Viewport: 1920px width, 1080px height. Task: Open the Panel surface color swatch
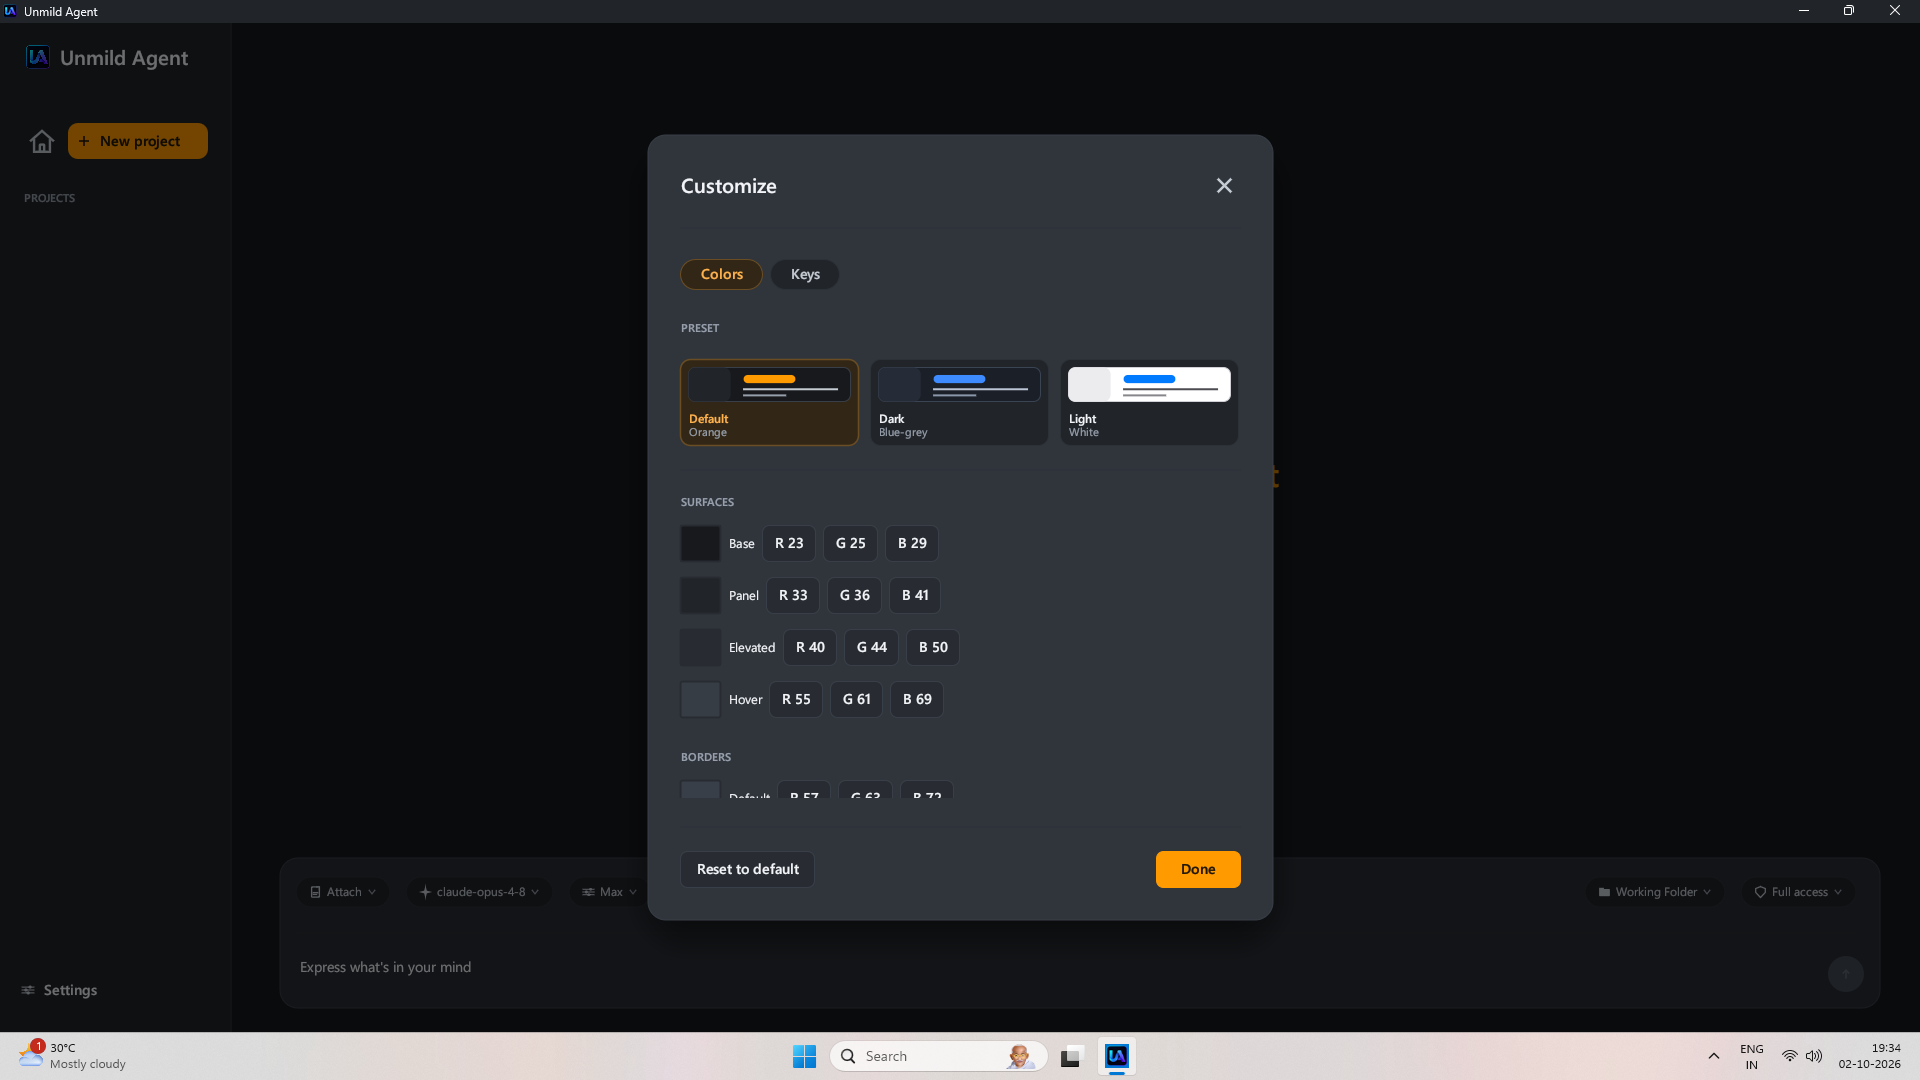click(x=700, y=595)
